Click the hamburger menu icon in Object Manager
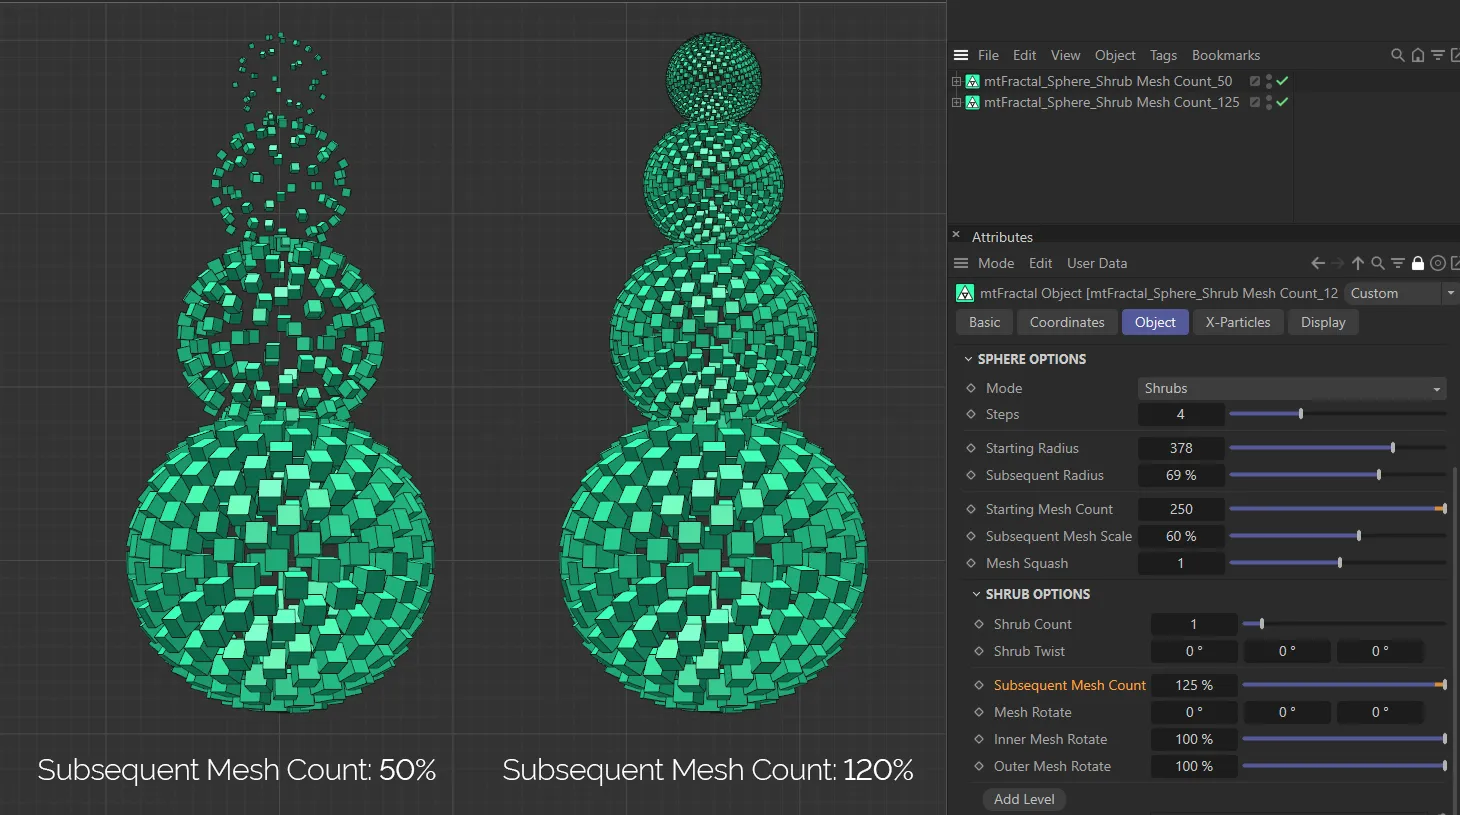Screen dimensions: 1460x815 (x=961, y=55)
